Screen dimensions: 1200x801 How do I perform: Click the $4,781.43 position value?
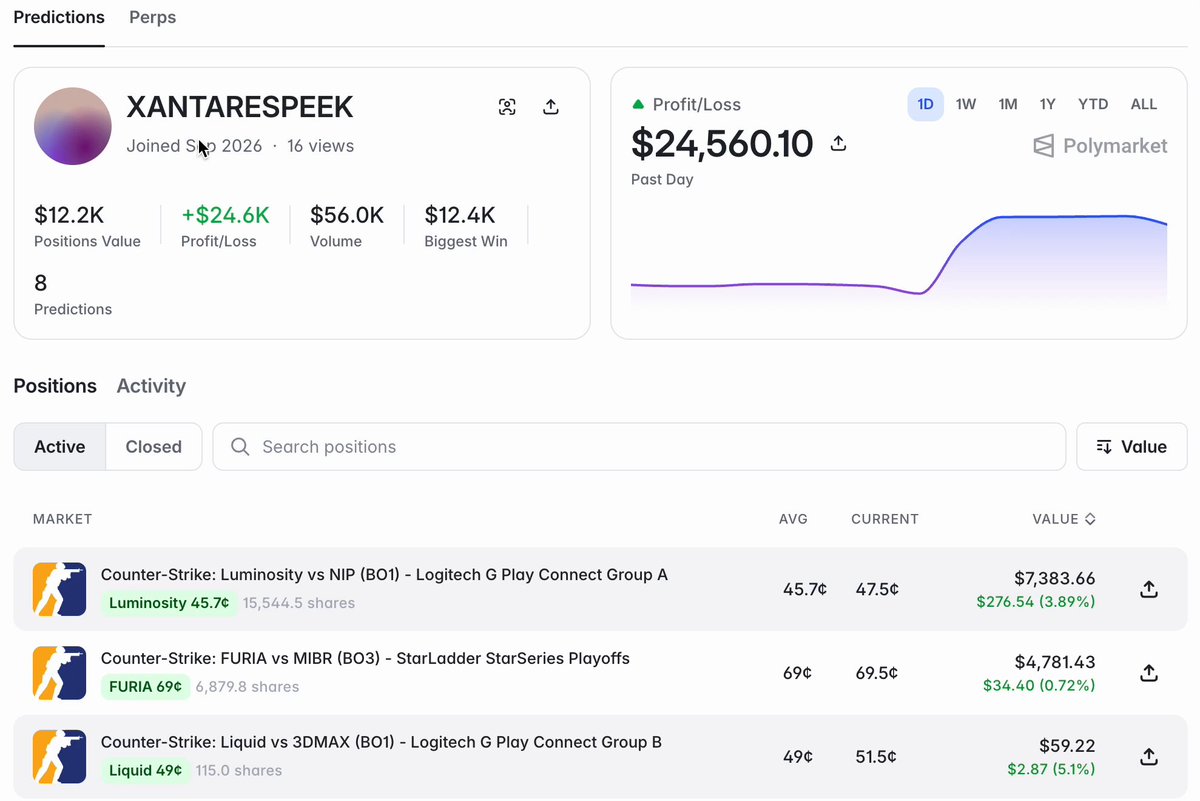[x=1054, y=663]
